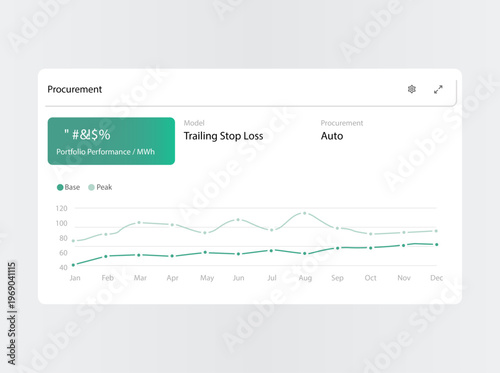The height and width of the screenshot is (373, 500).
Task: Click the May label on the x-axis
Action: [207, 278]
